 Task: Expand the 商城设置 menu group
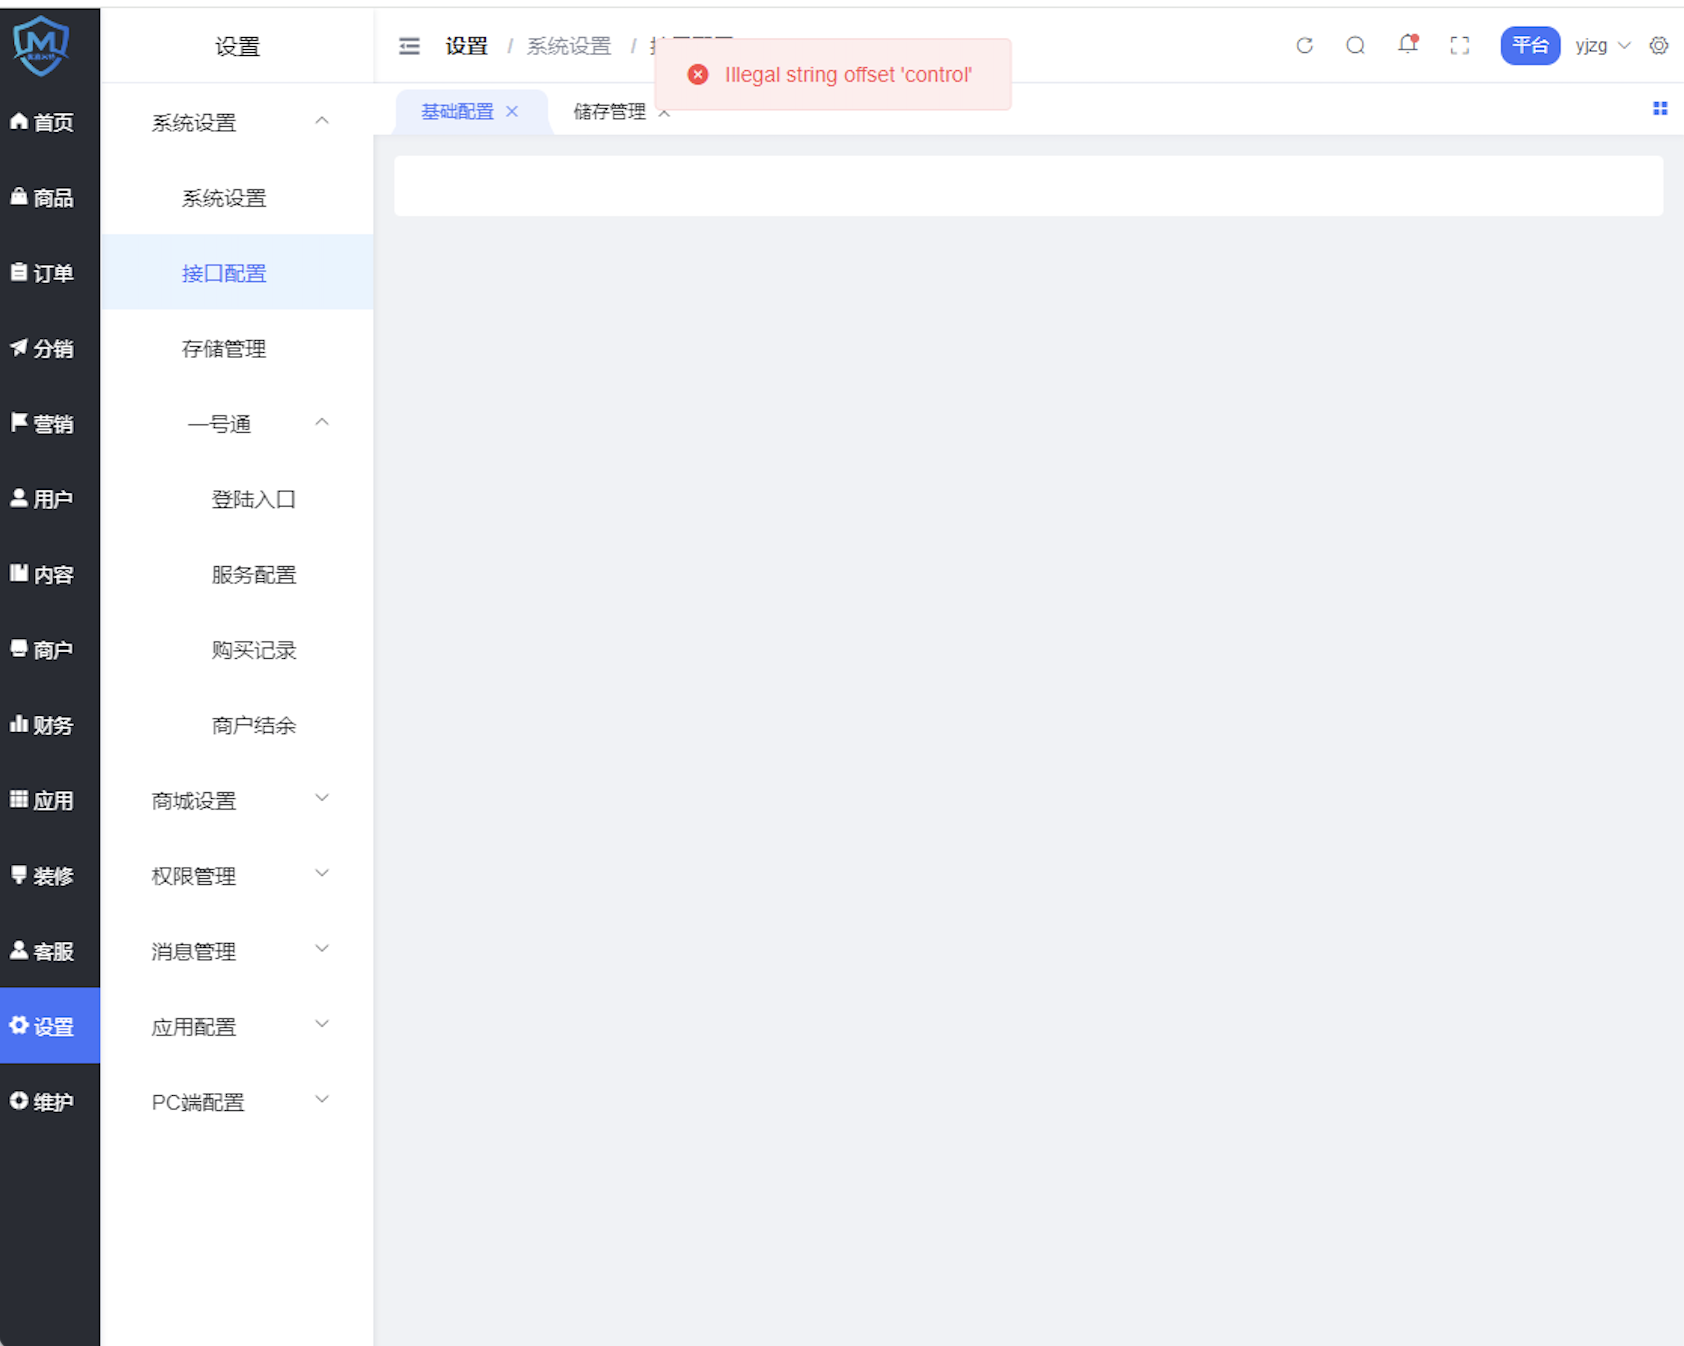tap(322, 798)
